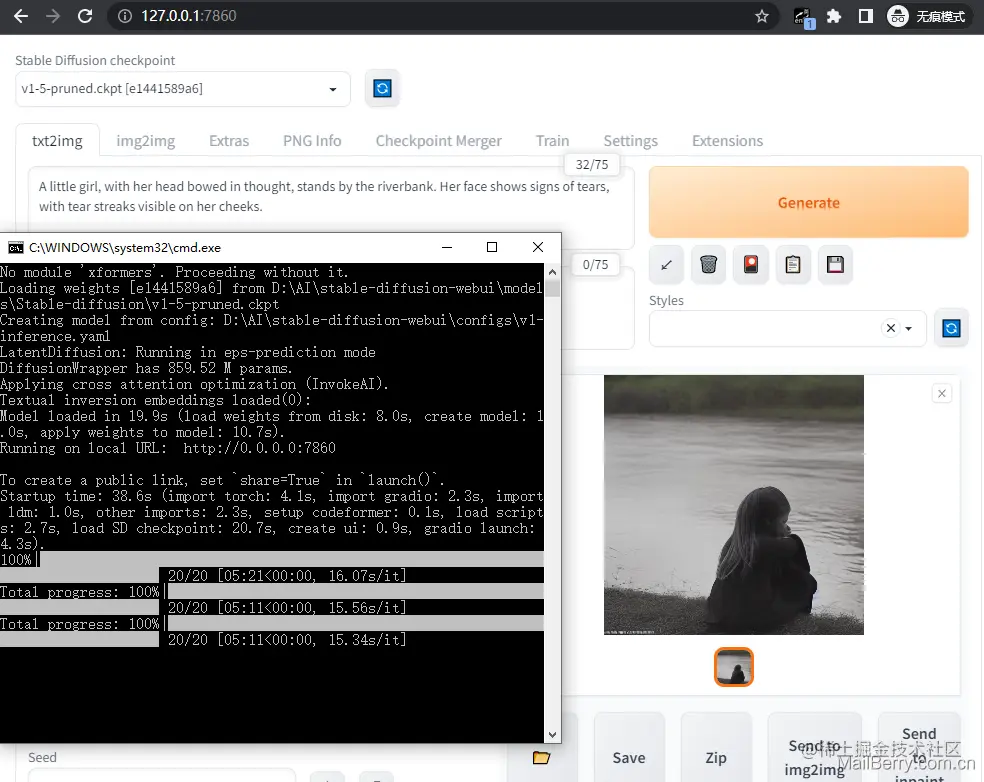
Task: Expand the Styles dropdown arrow
Action: click(909, 328)
